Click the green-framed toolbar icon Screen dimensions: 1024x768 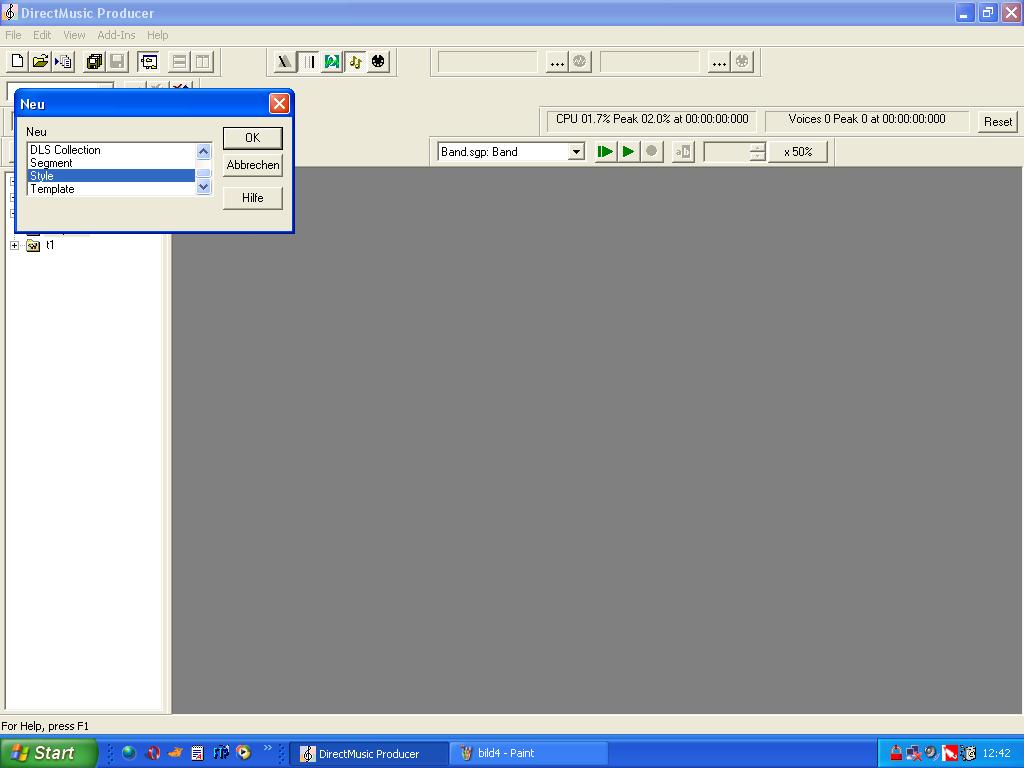(332, 61)
